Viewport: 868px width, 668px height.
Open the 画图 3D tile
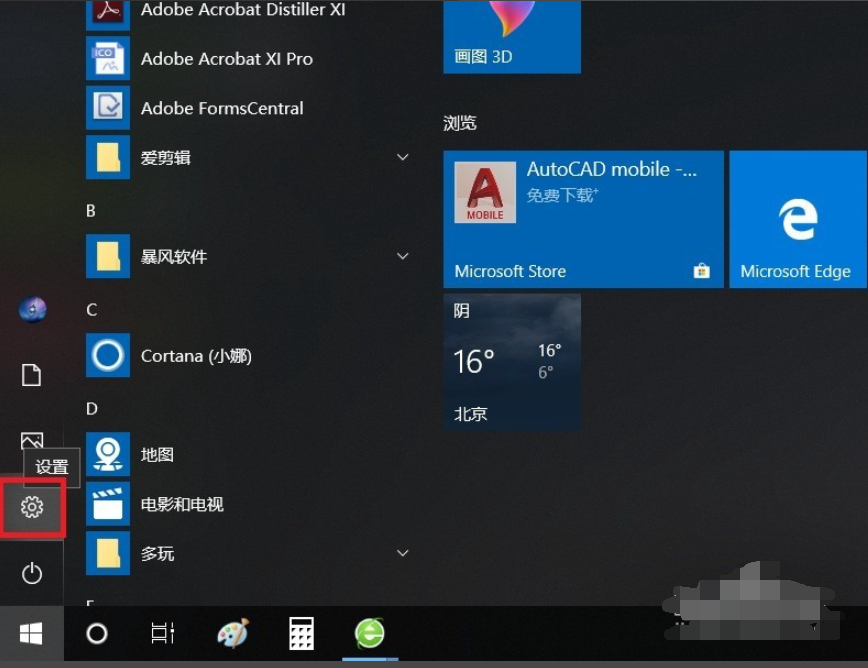click(x=511, y=30)
